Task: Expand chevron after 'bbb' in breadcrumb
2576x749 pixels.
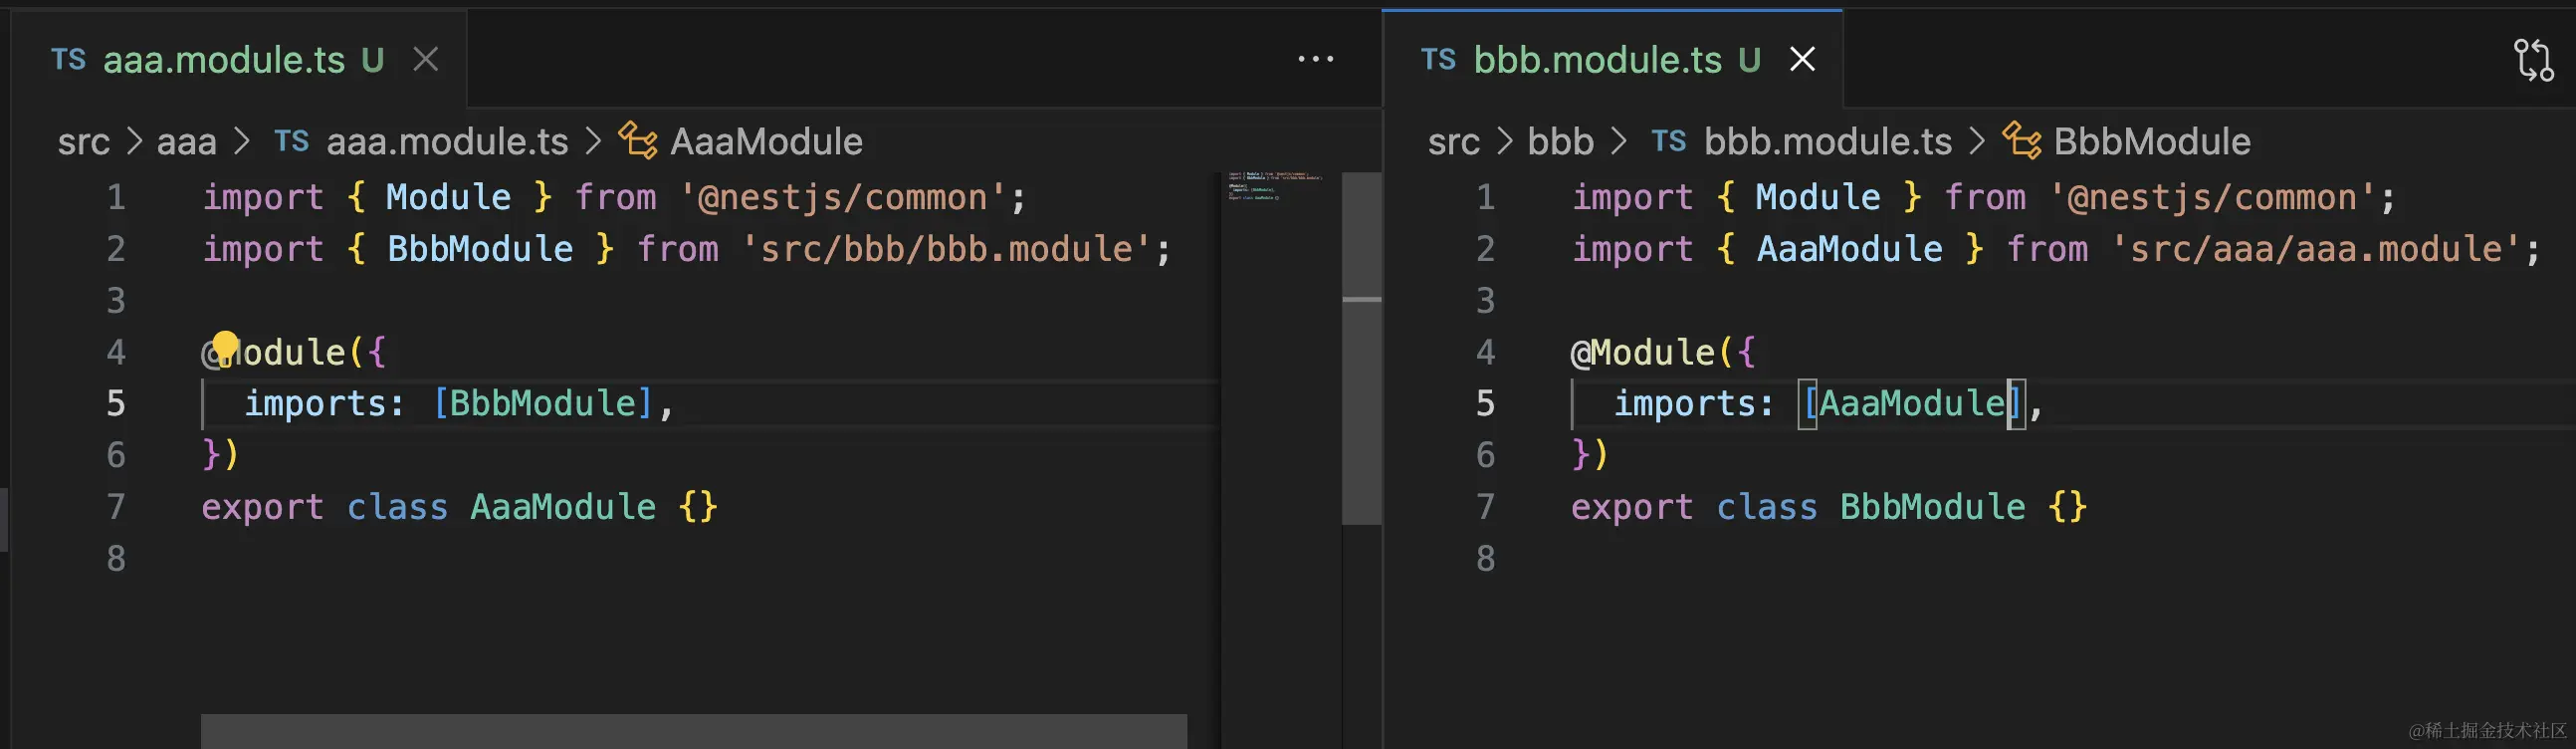Action: pyautogui.click(x=1618, y=141)
